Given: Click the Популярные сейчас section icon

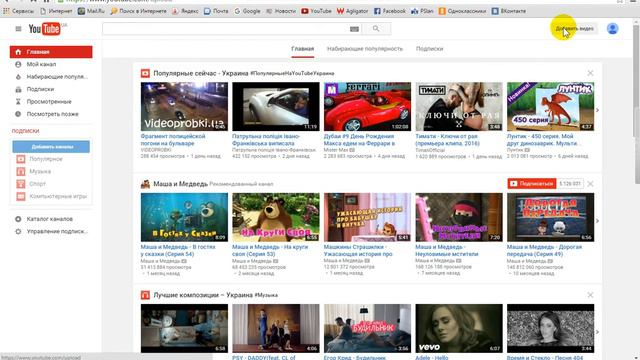Looking at the screenshot, I should [x=145, y=73].
